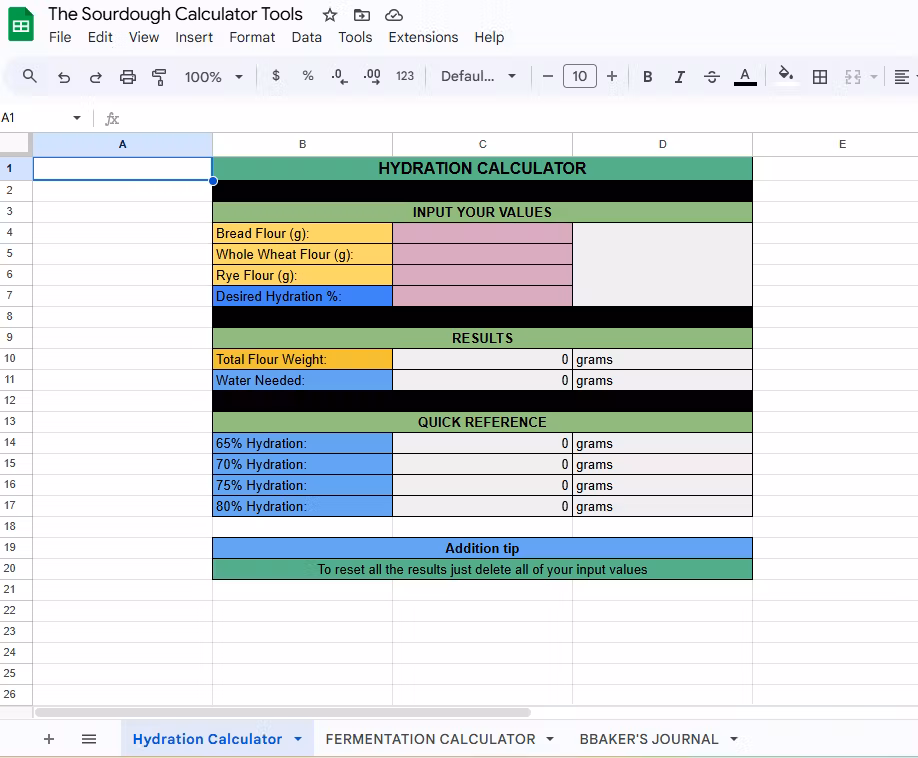Toggle italic text formatting

click(x=680, y=76)
